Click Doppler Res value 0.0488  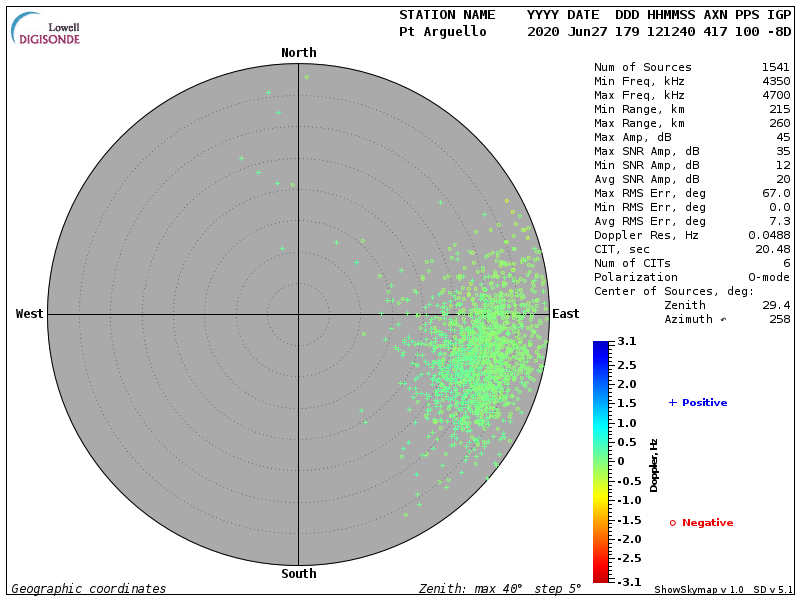click(769, 235)
